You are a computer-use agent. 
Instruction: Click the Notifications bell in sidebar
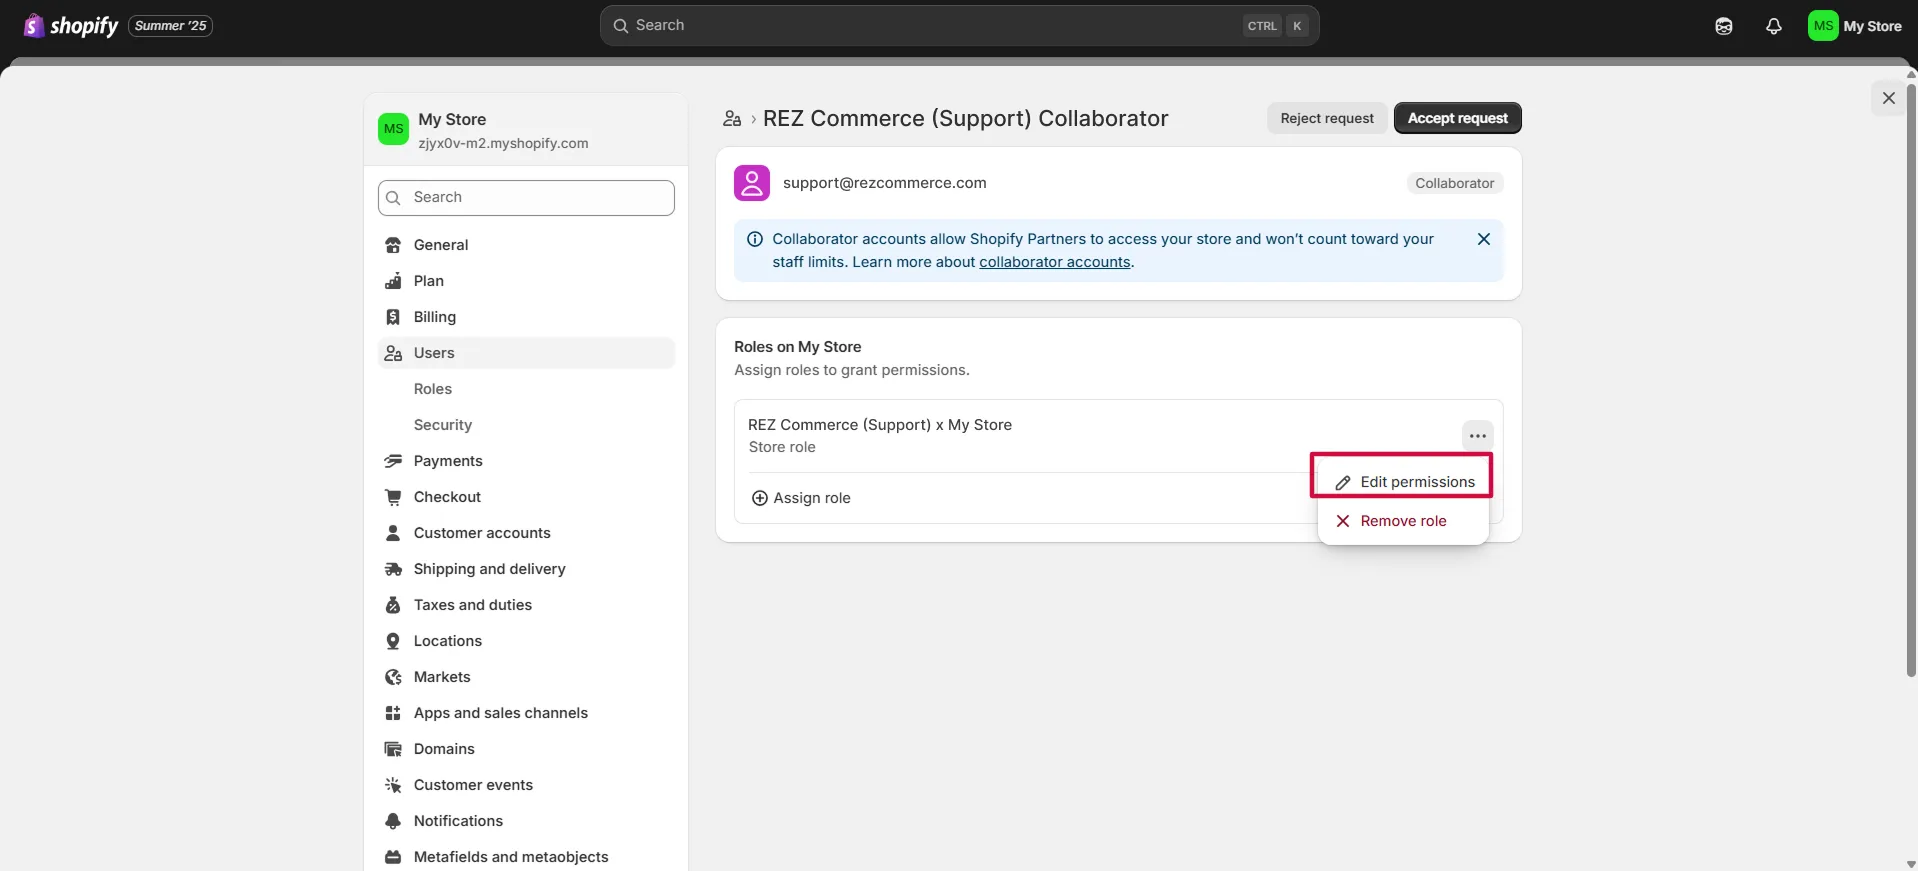pos(393,821)
